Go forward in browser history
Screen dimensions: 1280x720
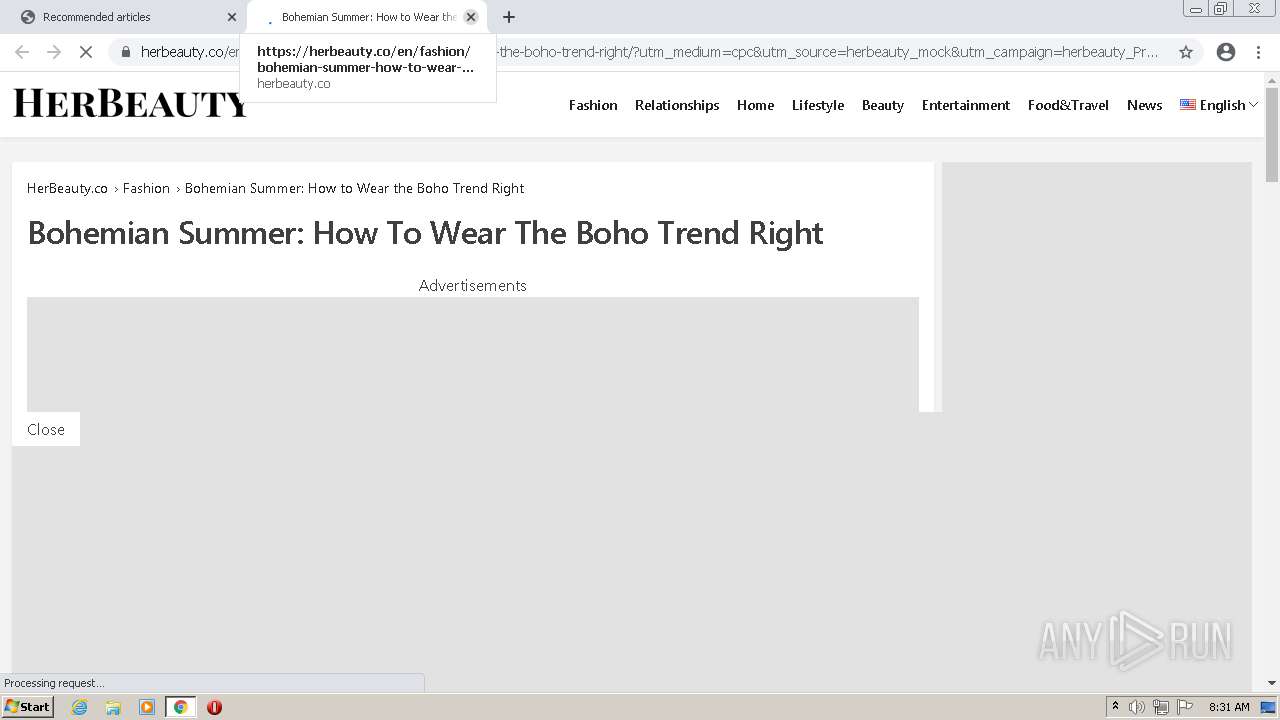coord(54,52)
